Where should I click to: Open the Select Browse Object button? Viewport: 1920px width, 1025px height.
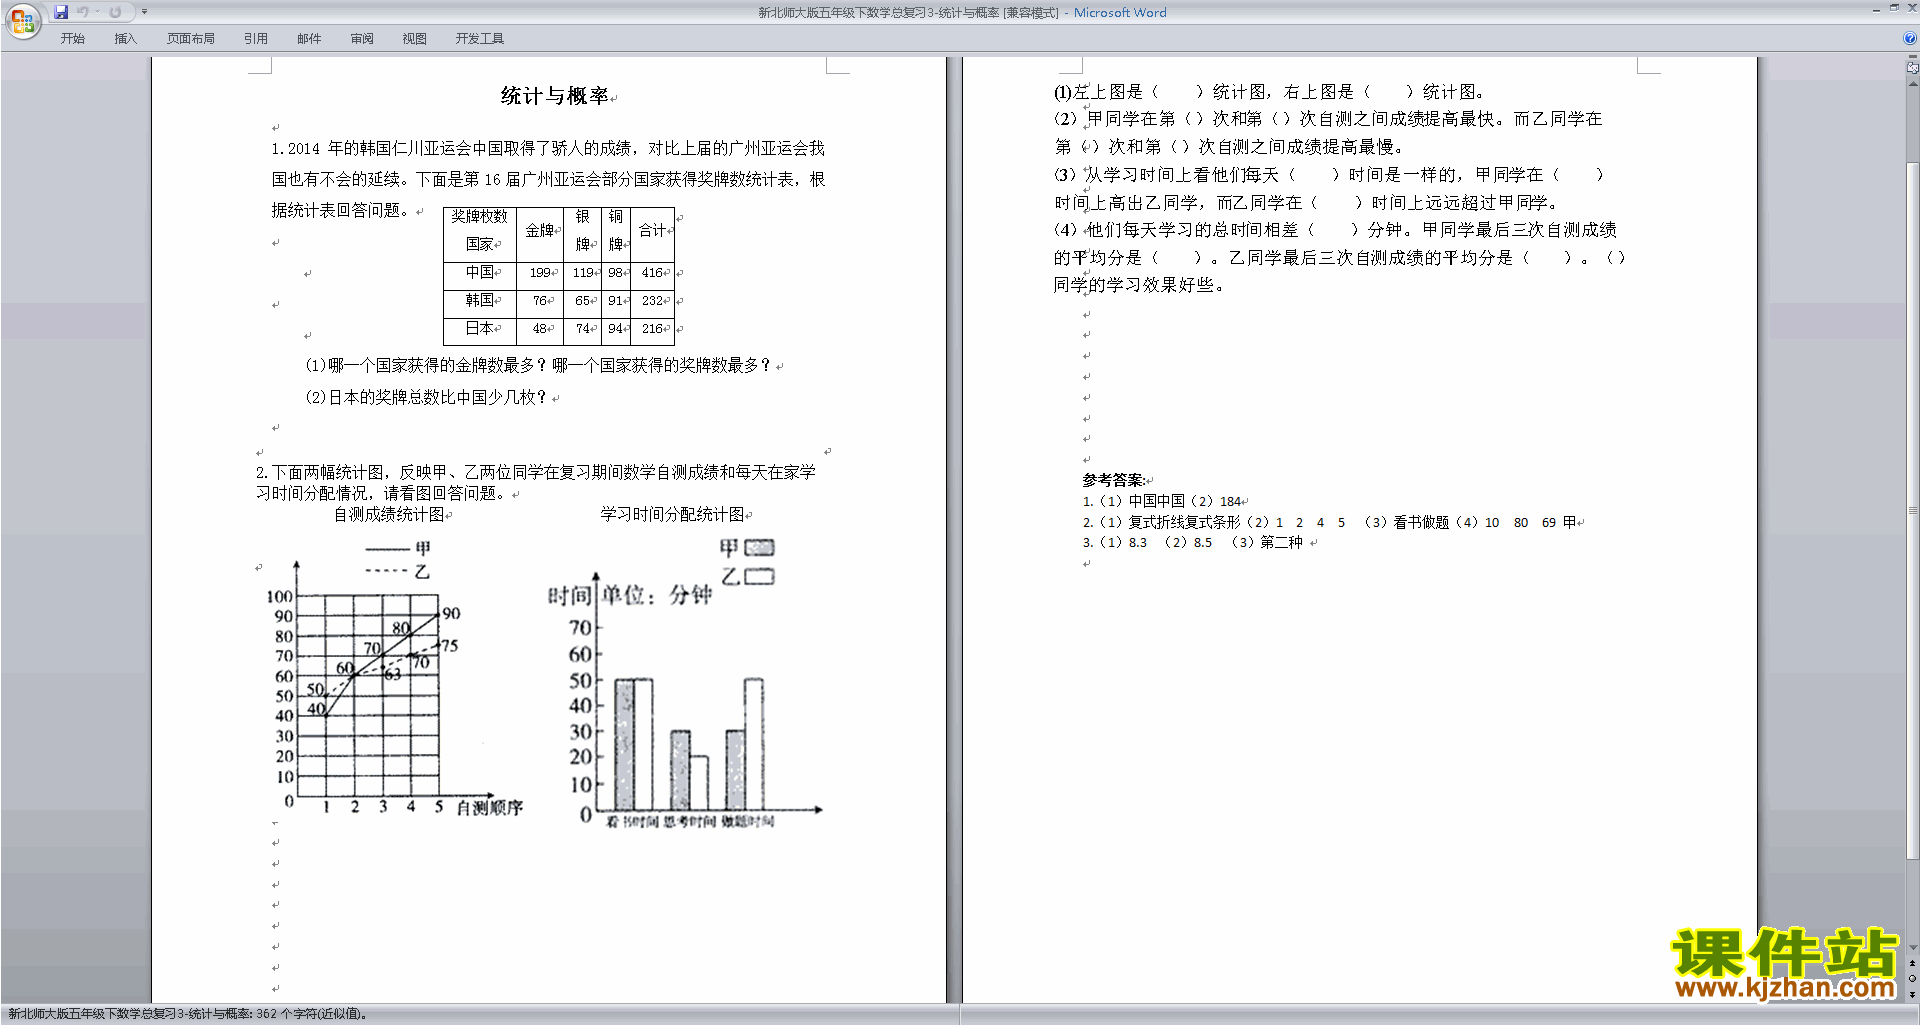click(x=1912, y=978)
